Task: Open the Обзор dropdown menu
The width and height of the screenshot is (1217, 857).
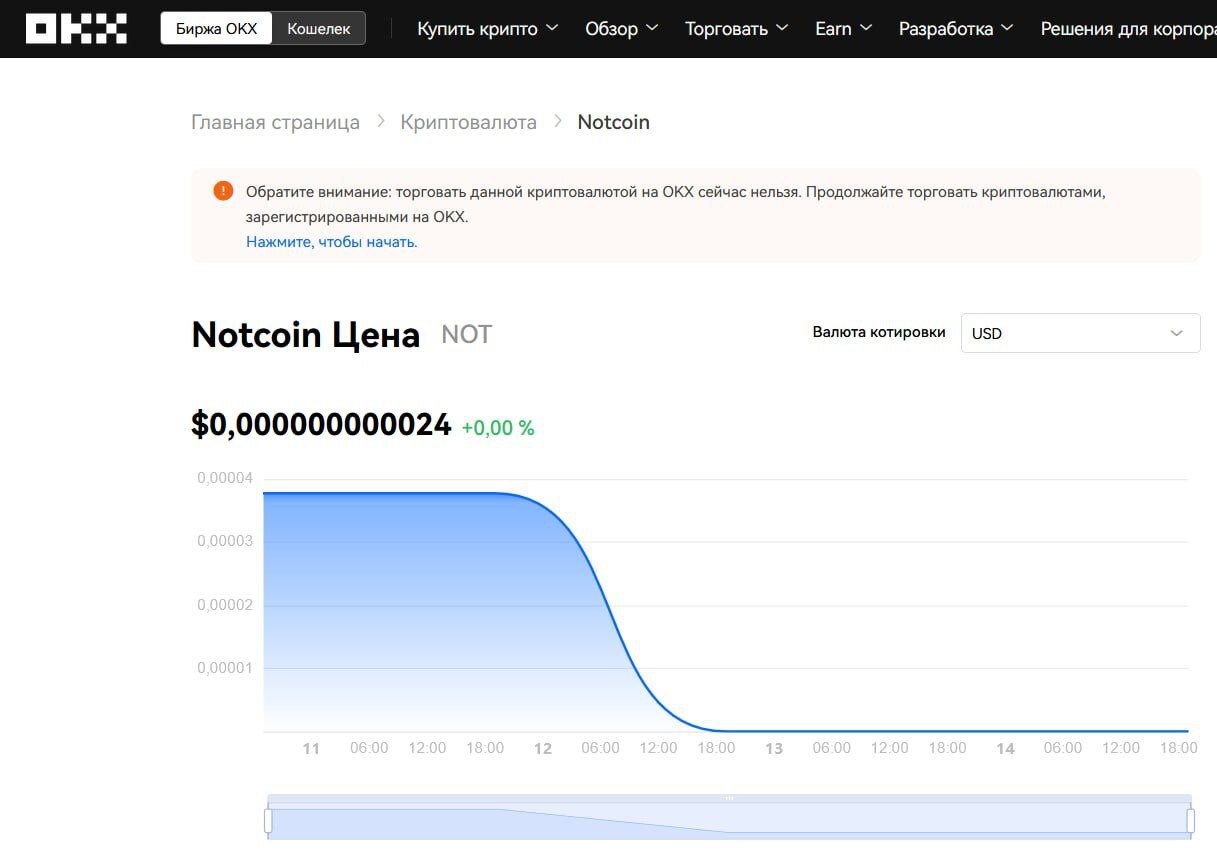Action: (x=621, y=29)
